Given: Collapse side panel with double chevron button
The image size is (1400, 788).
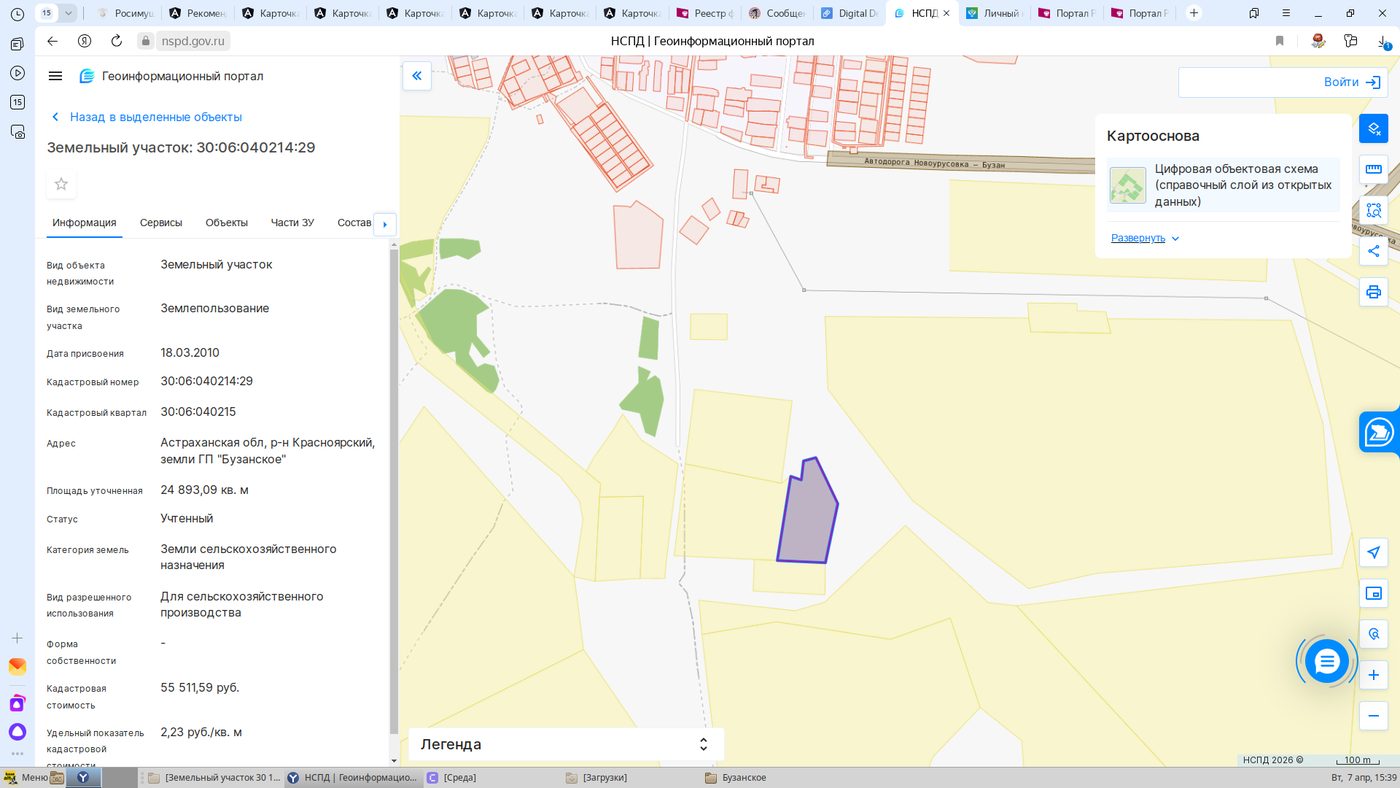Looking at the screenshot, I should coord(417,75).
